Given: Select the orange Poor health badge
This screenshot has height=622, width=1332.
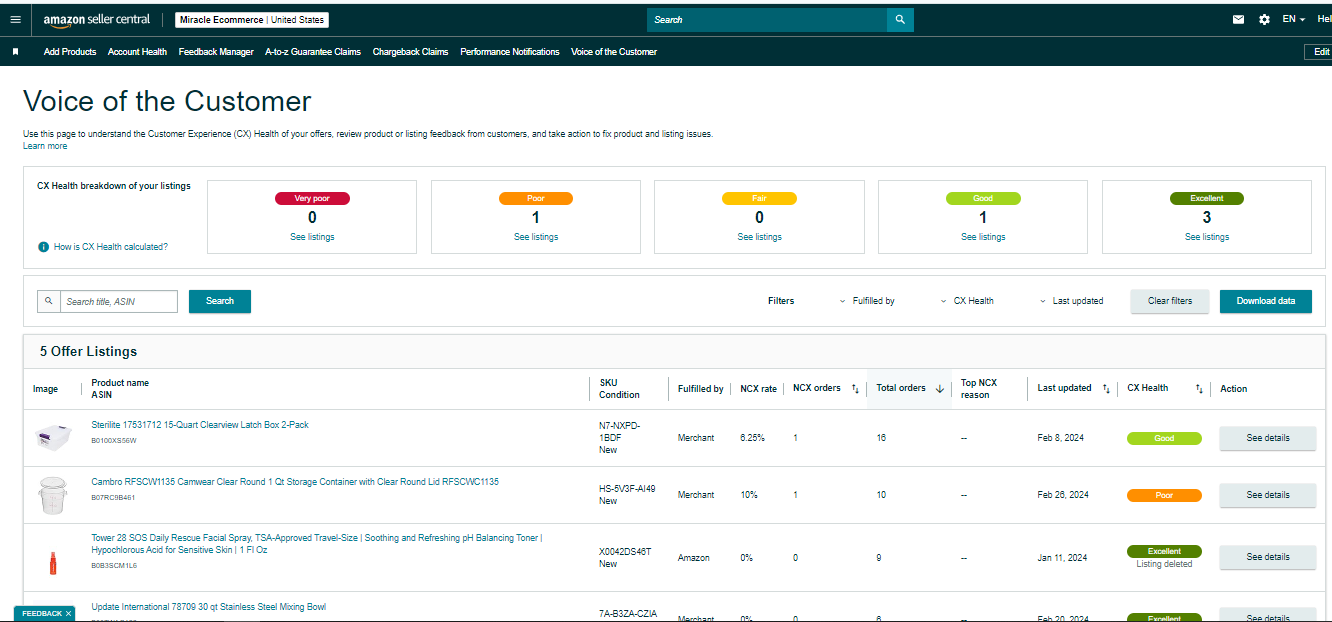Looking at the screenshot, I should point(1164,495).
